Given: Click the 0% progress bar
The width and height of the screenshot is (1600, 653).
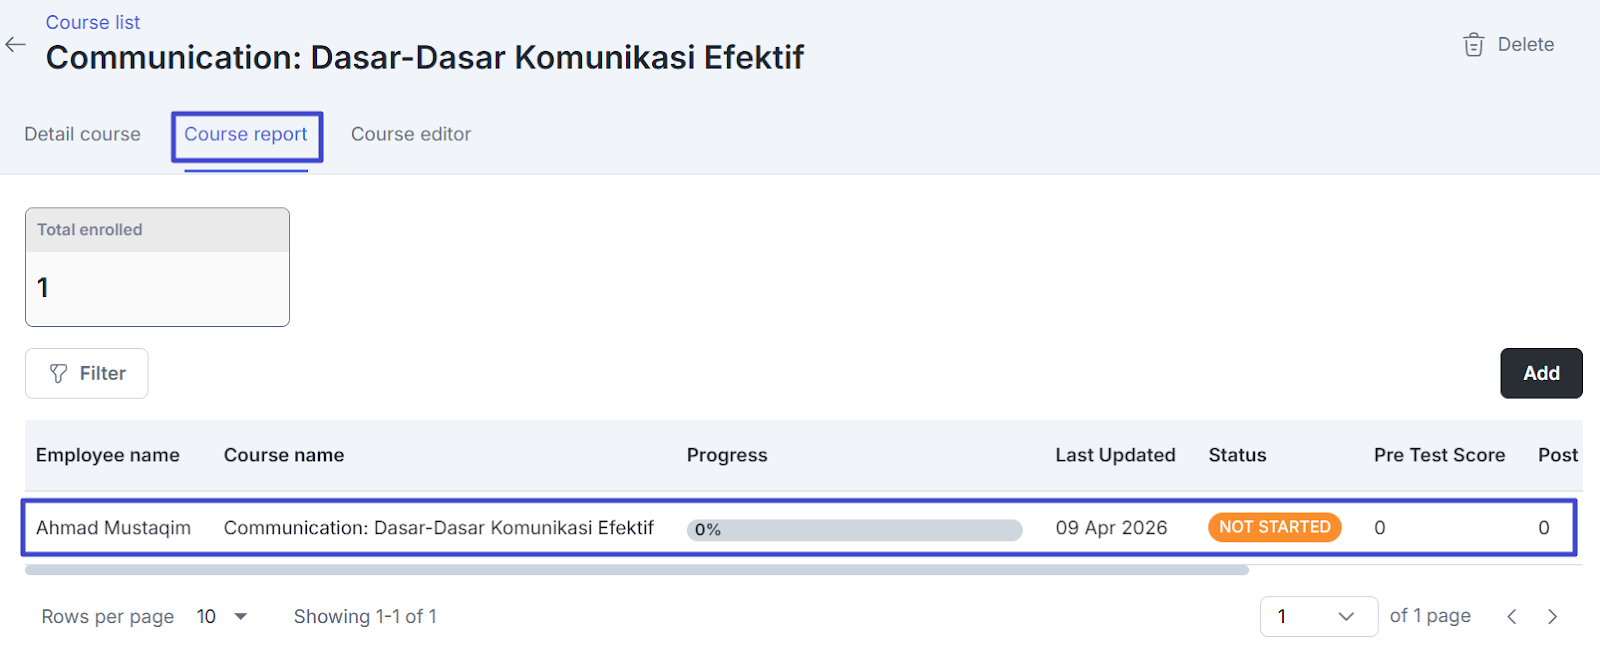Looking at the screenshot, I should coord(854,529).
